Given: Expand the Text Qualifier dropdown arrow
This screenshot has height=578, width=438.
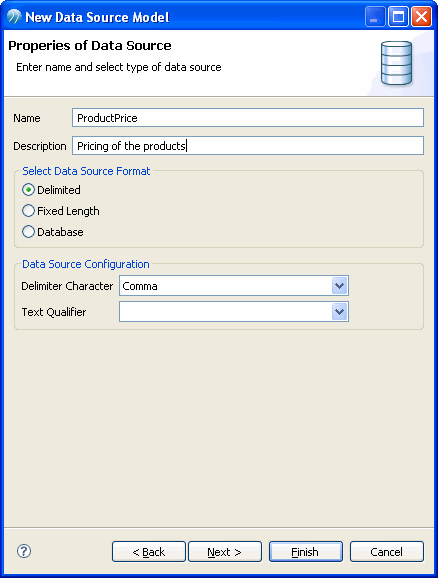Looking at the screenshot, I should pyautogui.click(x=340, y=312).
